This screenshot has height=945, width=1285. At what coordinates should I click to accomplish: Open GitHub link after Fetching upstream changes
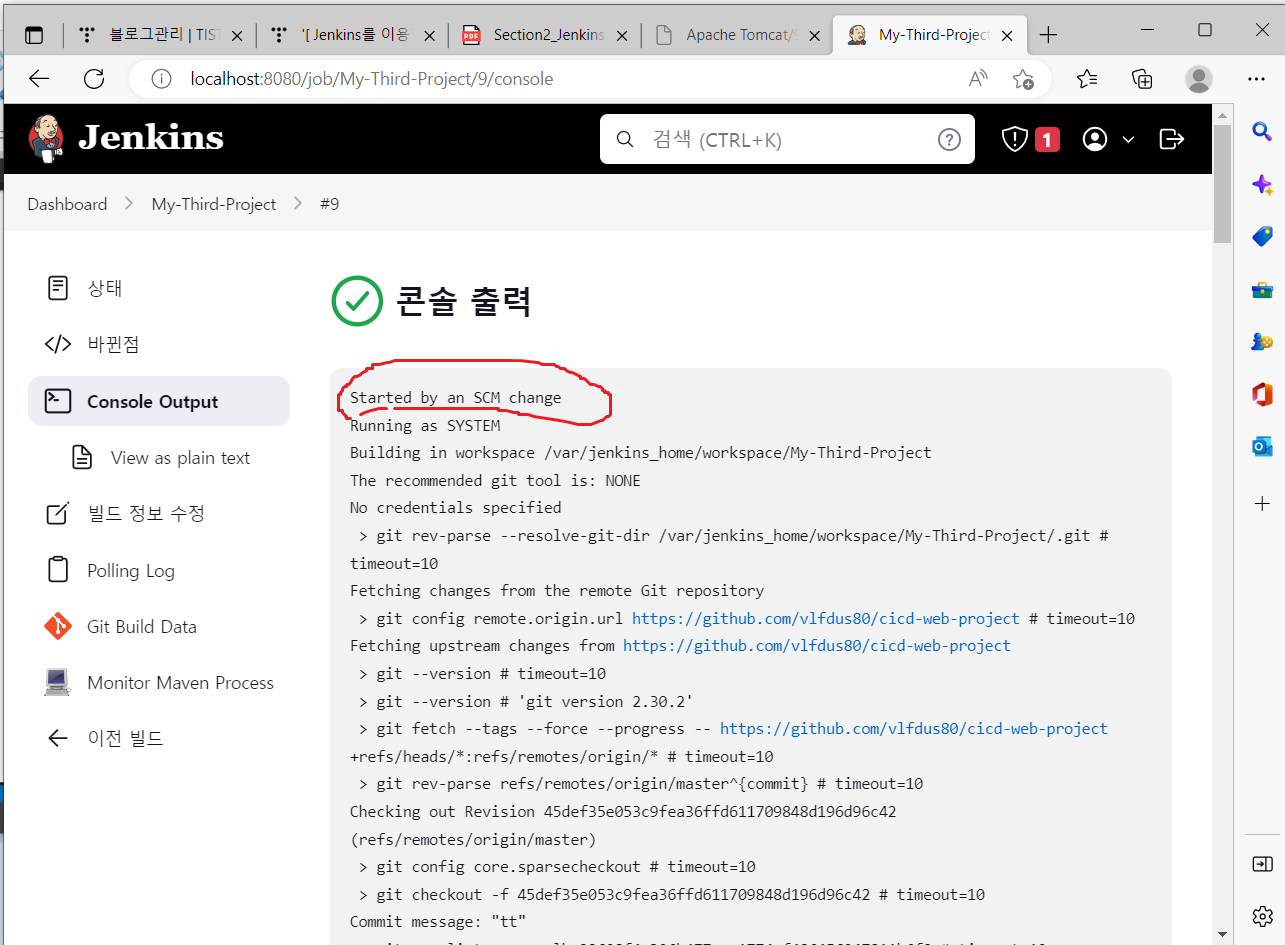click(x=817, y=646)
